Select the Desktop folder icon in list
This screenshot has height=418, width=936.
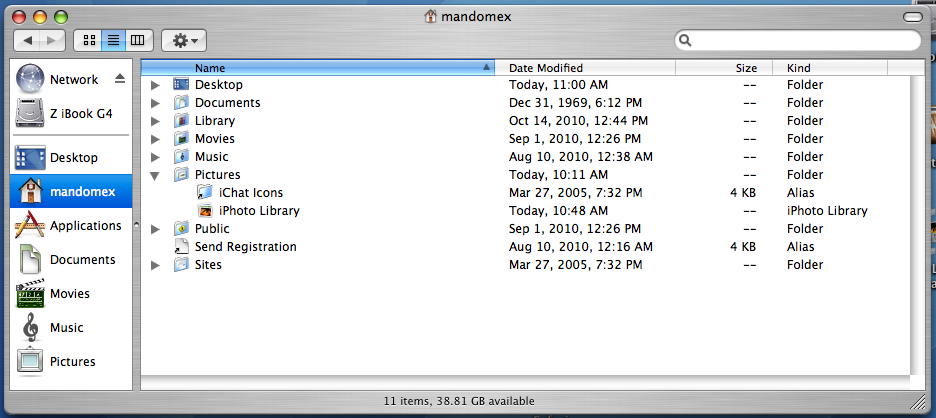(x=181, y=85)
